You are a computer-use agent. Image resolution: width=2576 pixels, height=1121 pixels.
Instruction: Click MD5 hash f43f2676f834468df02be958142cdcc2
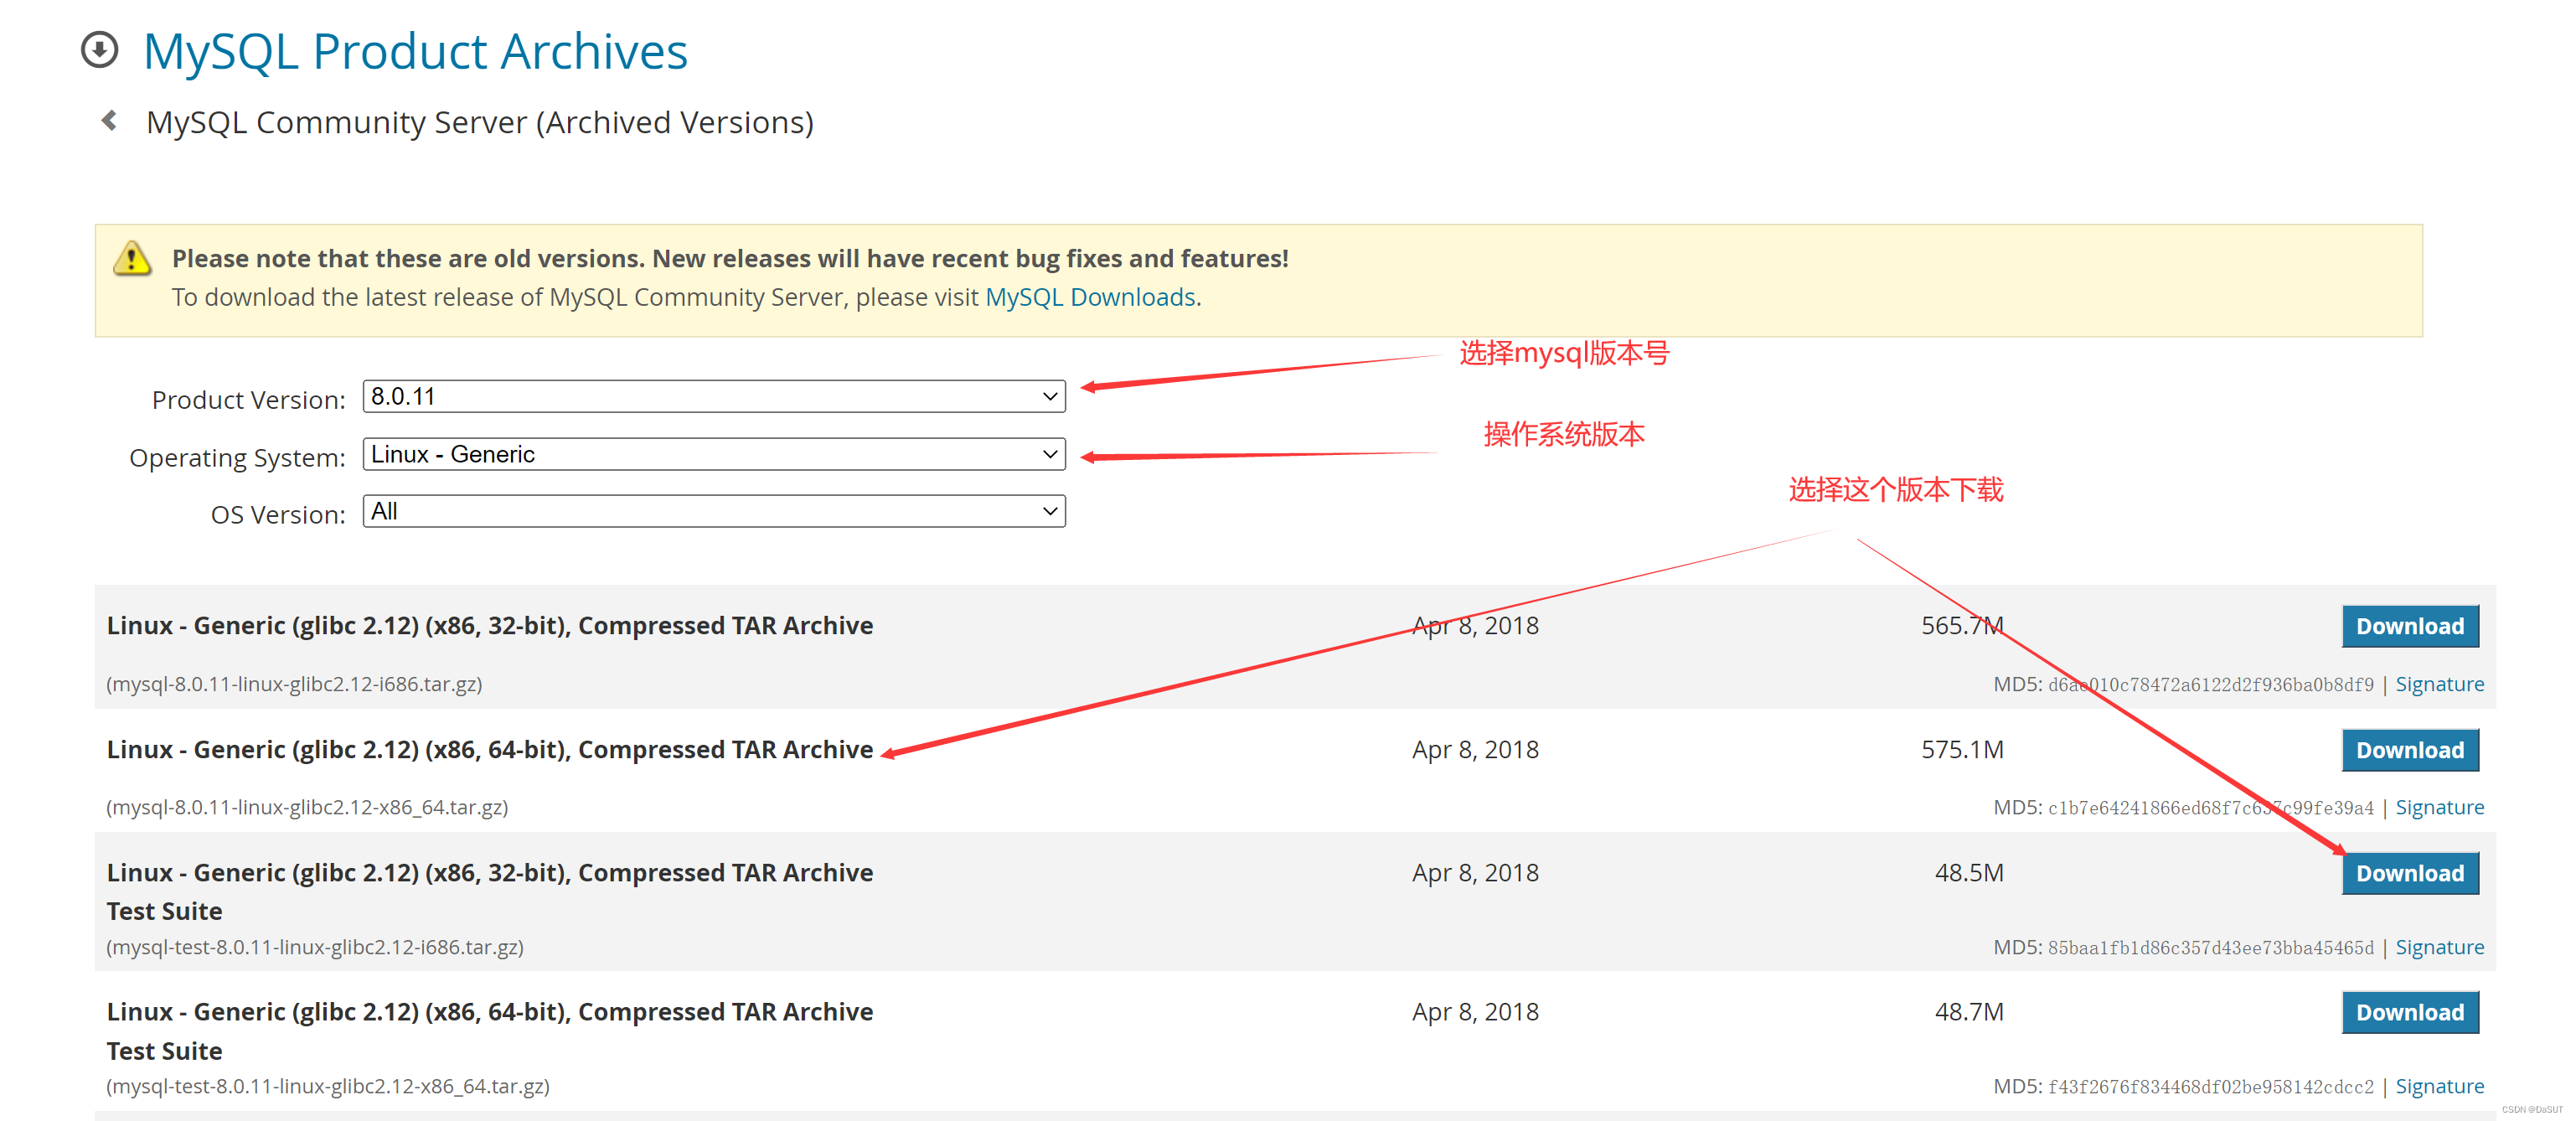(x=2210, y=1087)
